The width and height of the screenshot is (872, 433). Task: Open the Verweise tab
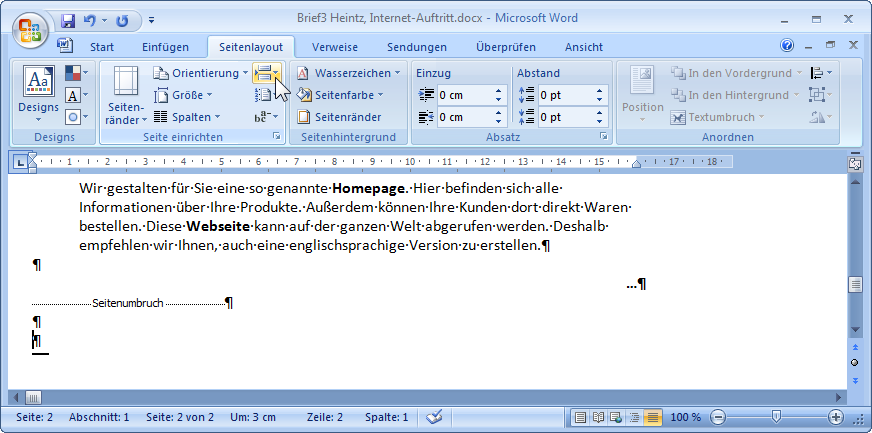335,47
